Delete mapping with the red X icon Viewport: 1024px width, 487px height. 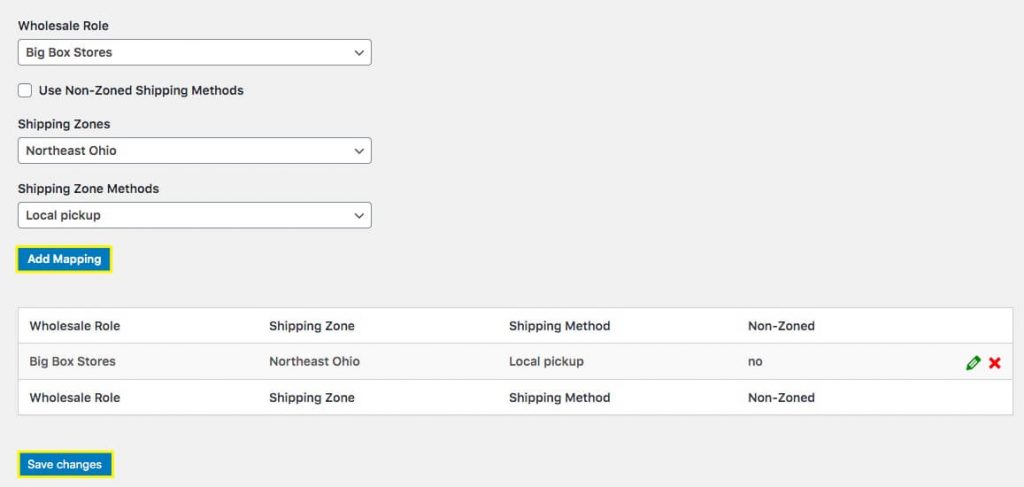click(x=995, y=362)
